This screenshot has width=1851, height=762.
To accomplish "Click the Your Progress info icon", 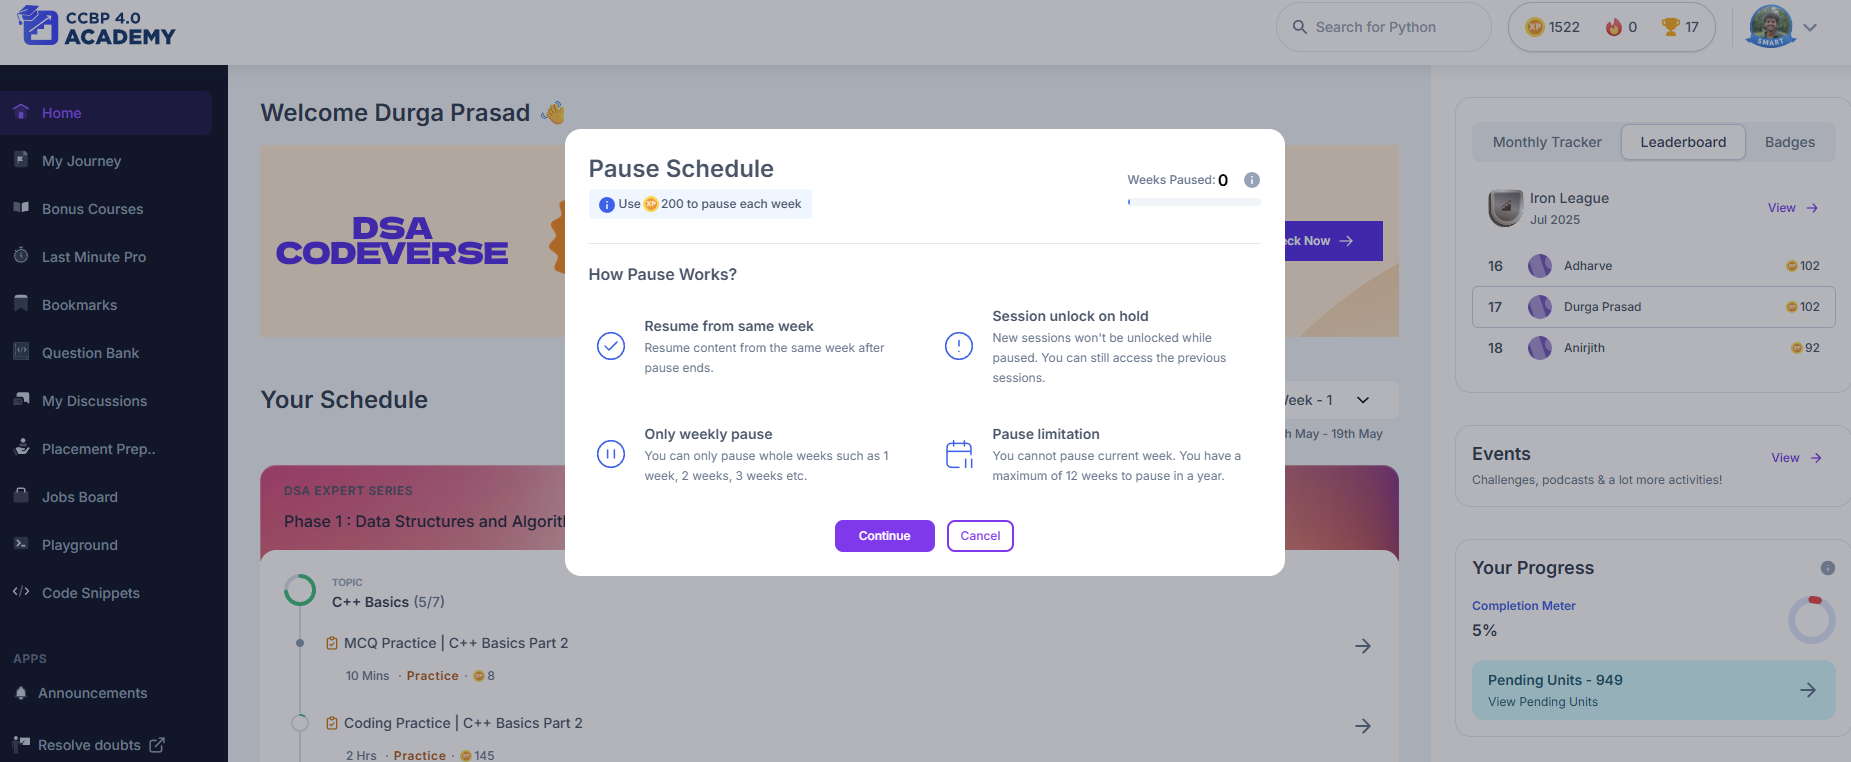I will coord(1828,568).
